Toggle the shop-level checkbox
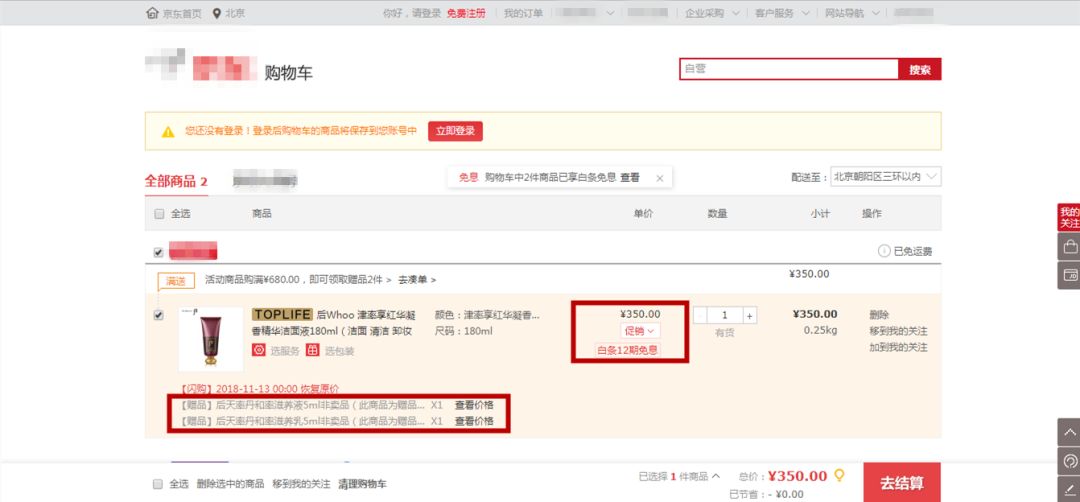Image resolution: width=1080 pixels, height=502 pixels. click(159, 252)
